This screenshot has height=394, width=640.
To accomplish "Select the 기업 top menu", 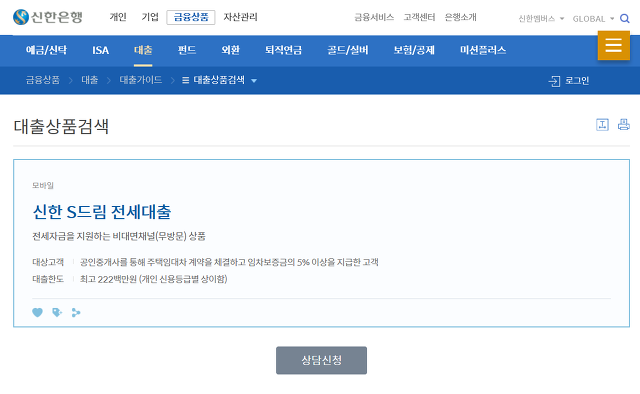I will coord(150,17).
